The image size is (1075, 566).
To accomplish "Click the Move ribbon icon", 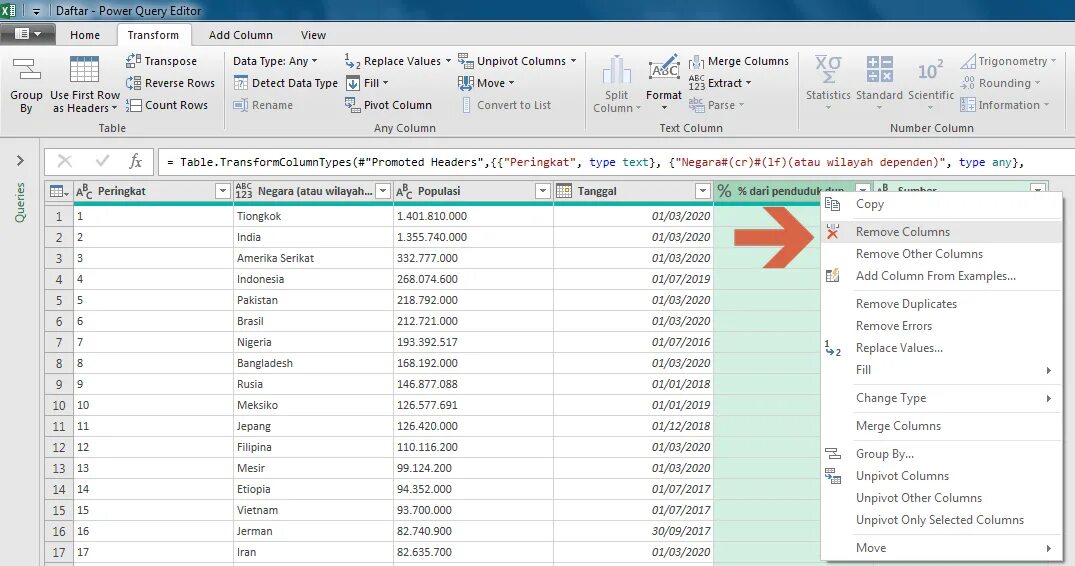I will tap(466, 83).
